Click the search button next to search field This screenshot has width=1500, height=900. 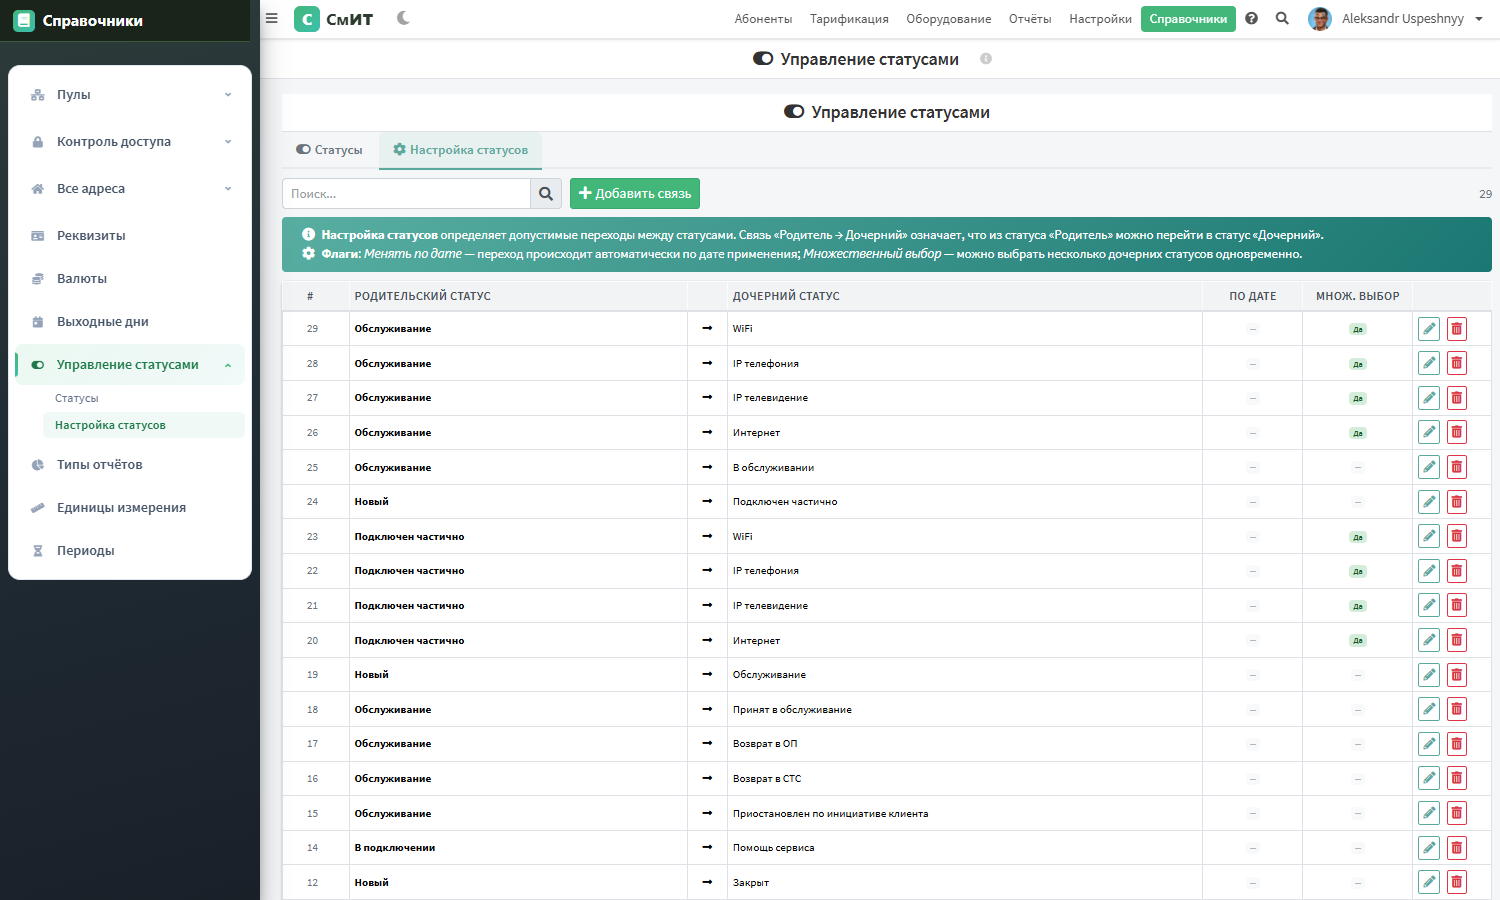click(x=546, y=194)
